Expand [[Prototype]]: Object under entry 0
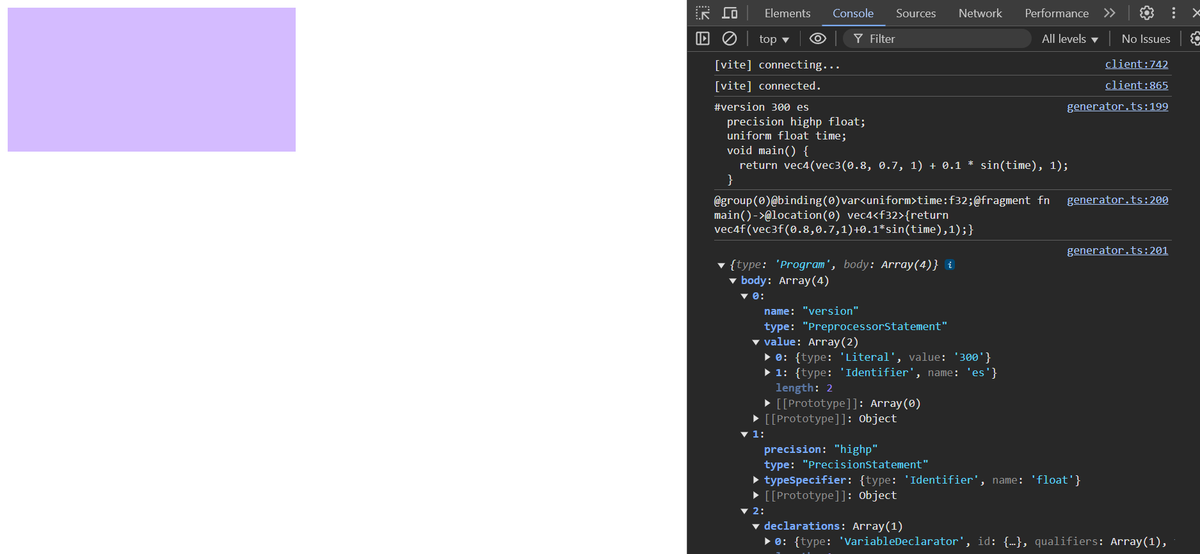Screen dimensions: 1200x554 757,419
